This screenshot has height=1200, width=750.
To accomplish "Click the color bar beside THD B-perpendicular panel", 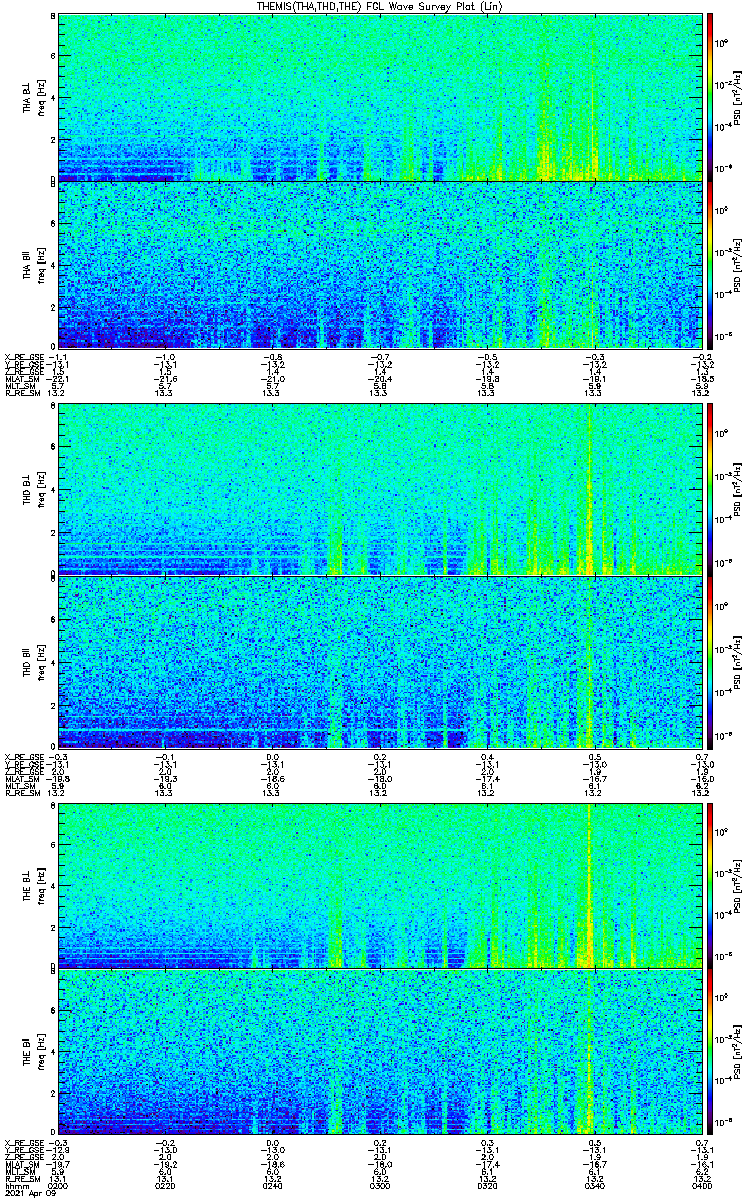I will (x=710, y=489).
